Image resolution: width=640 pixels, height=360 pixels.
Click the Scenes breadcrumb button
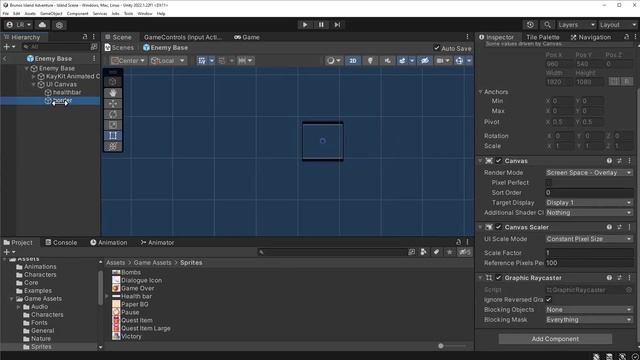119,48
